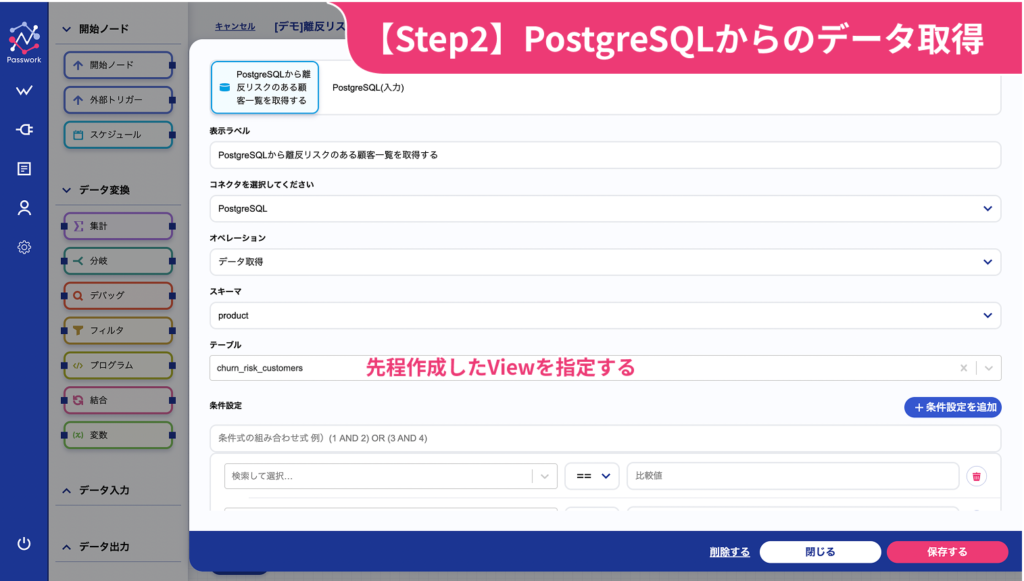Delete the condition row with trash icon

[976, 477]
